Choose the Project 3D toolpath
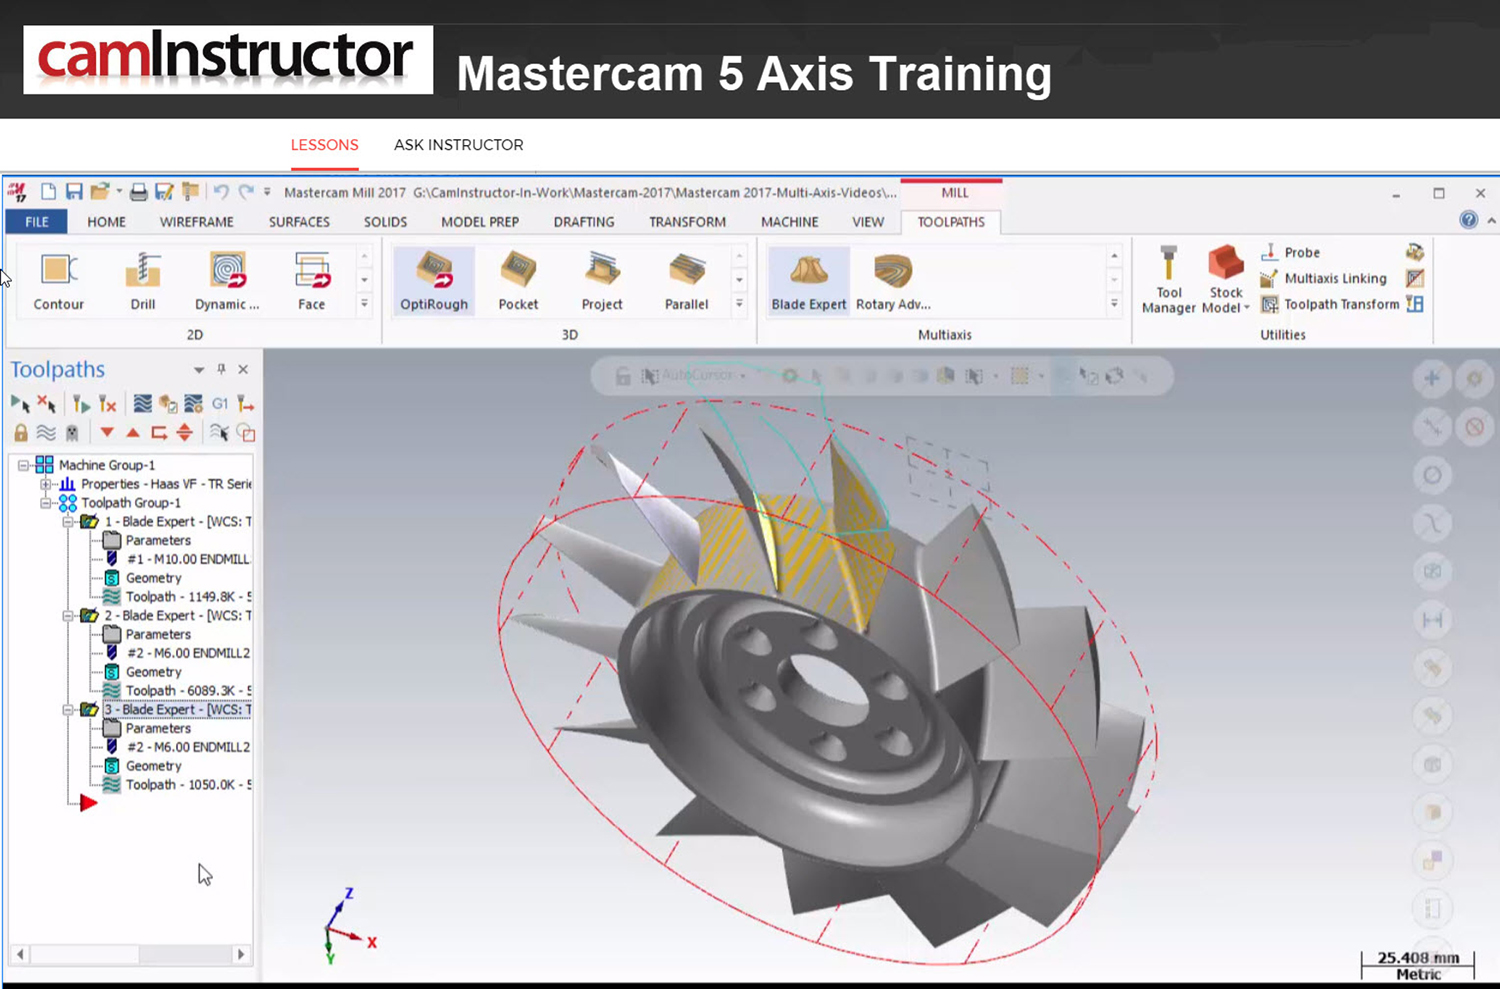This screenshot has width=1500, height=989. pos(602,281)
